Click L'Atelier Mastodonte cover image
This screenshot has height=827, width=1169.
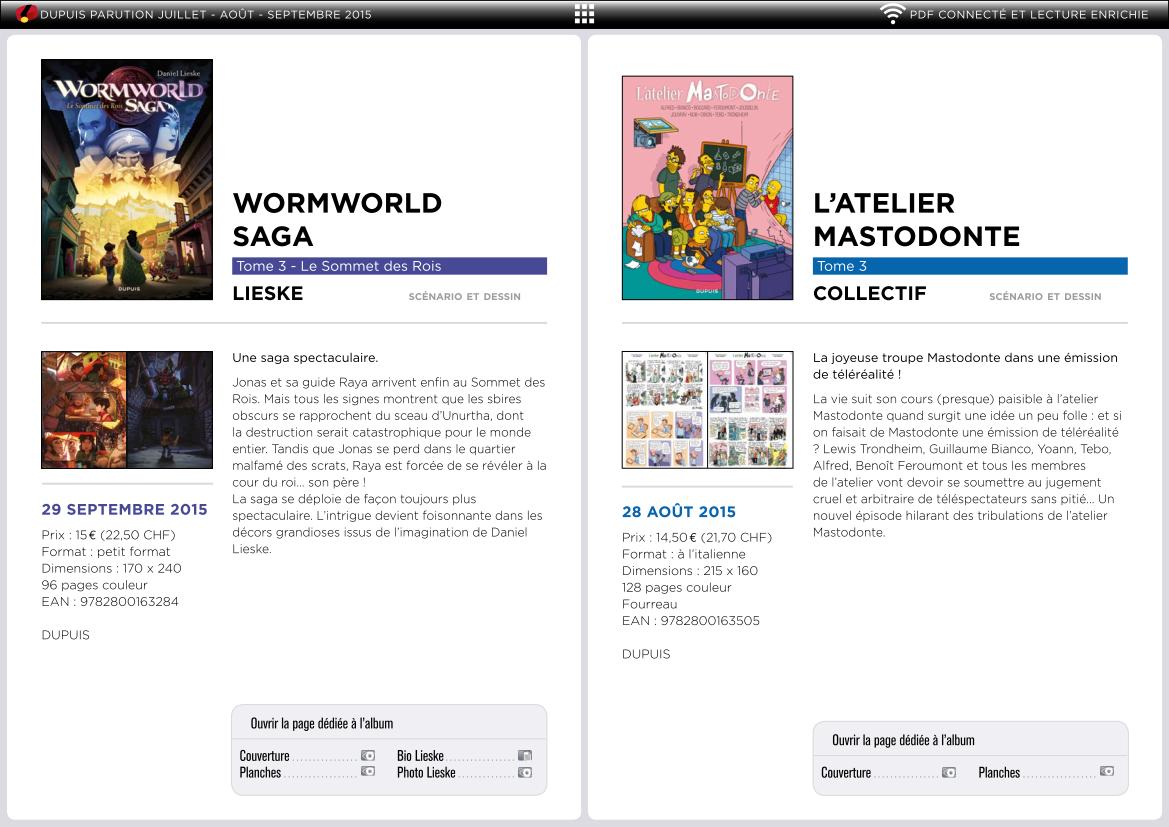click(707, 188)
